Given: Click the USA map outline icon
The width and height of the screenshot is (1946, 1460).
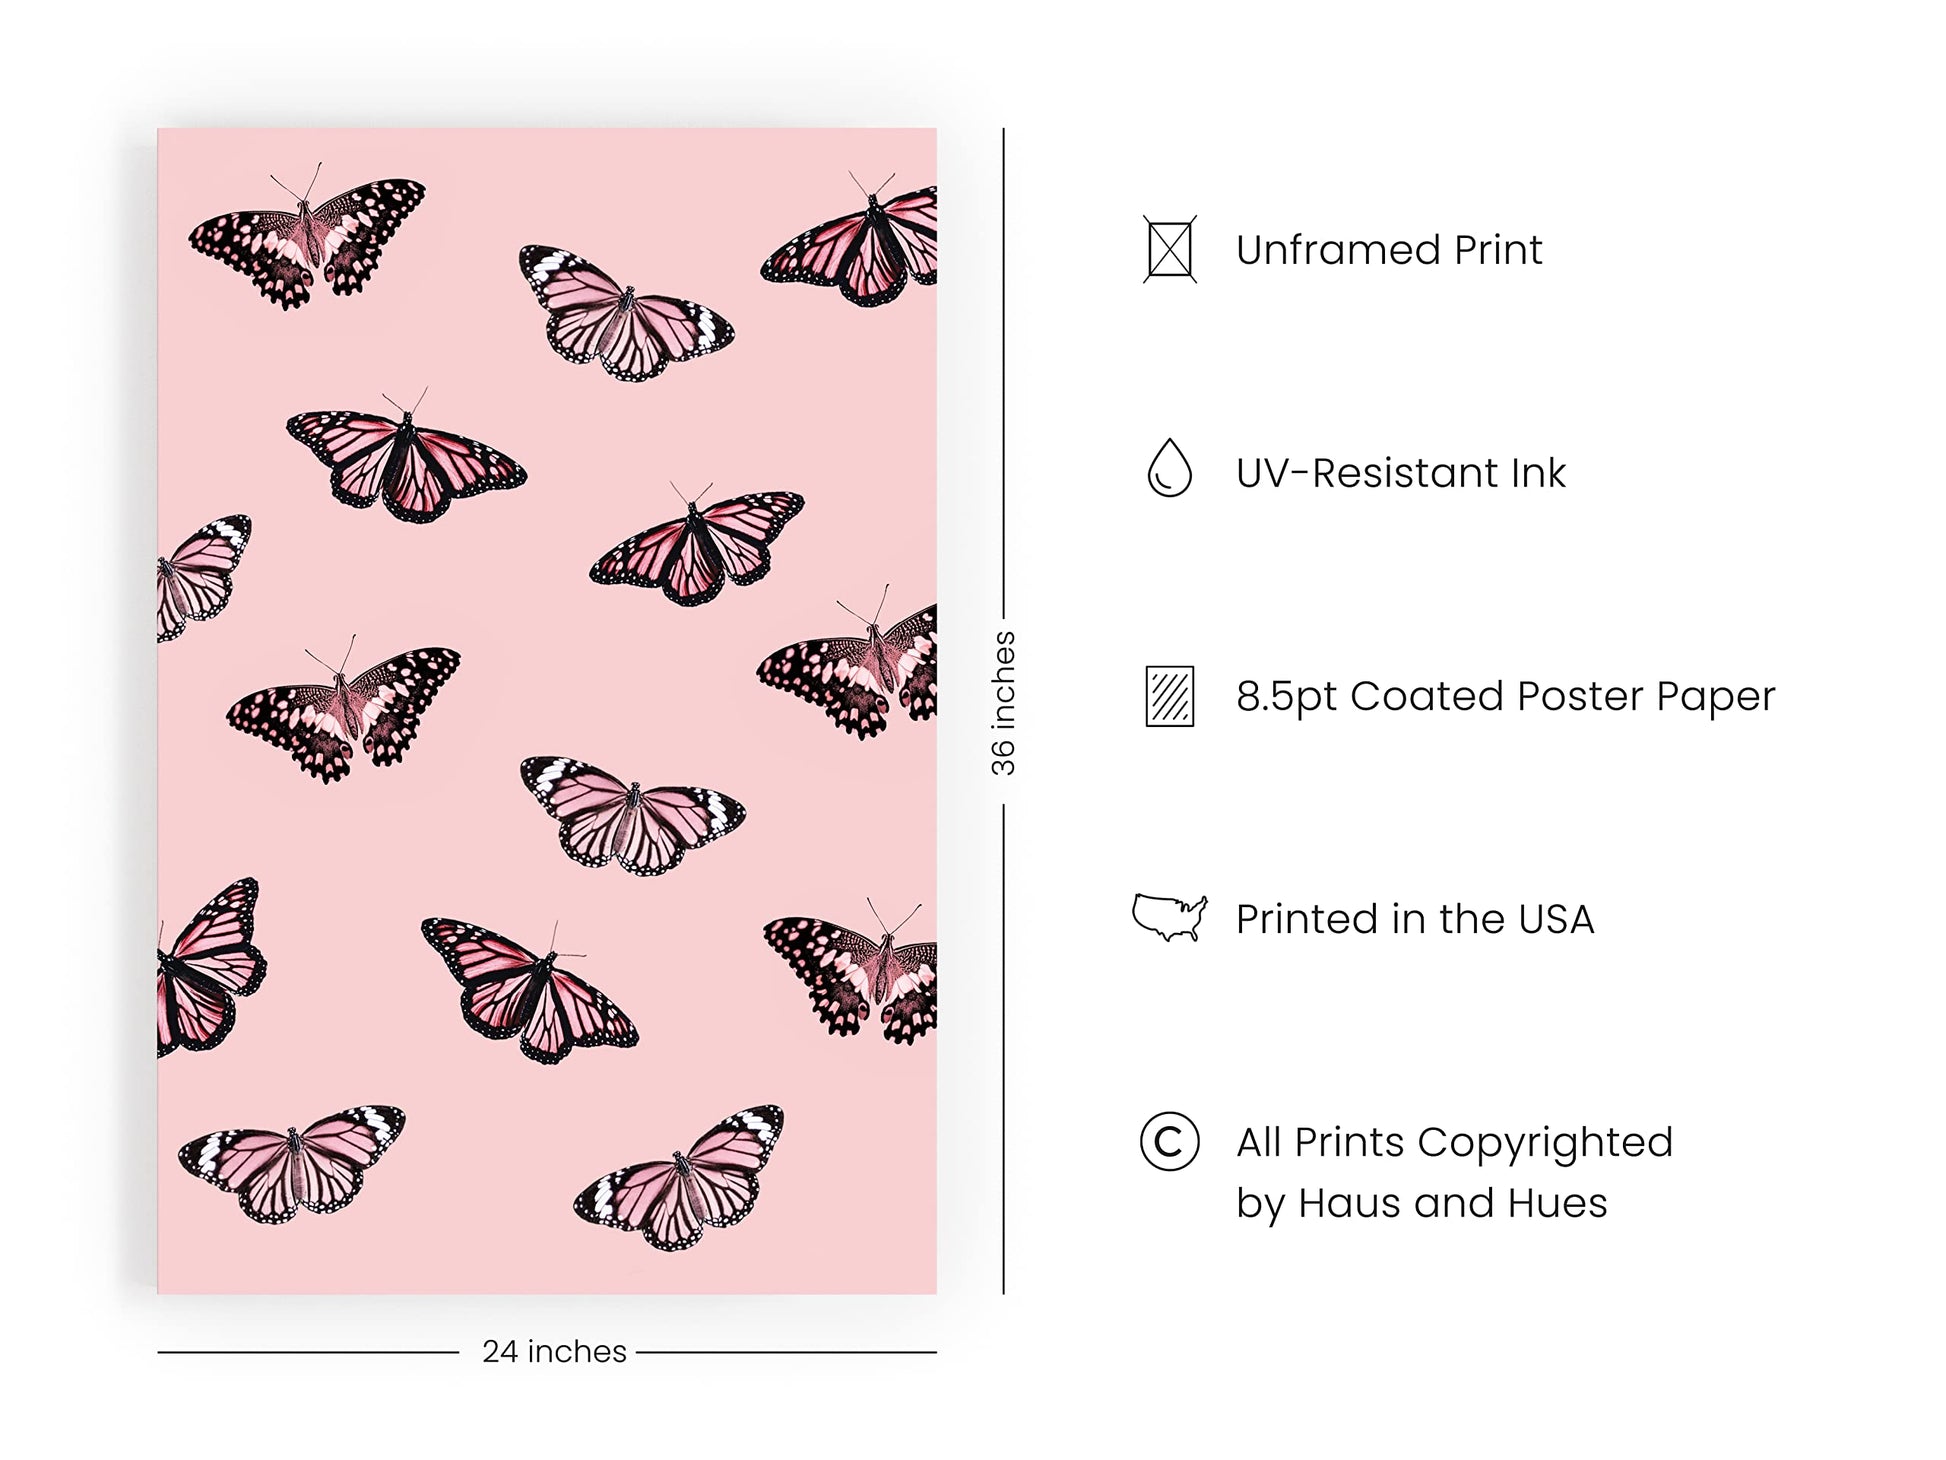Looking at the screenshot, I should (x=1169, y=917).
